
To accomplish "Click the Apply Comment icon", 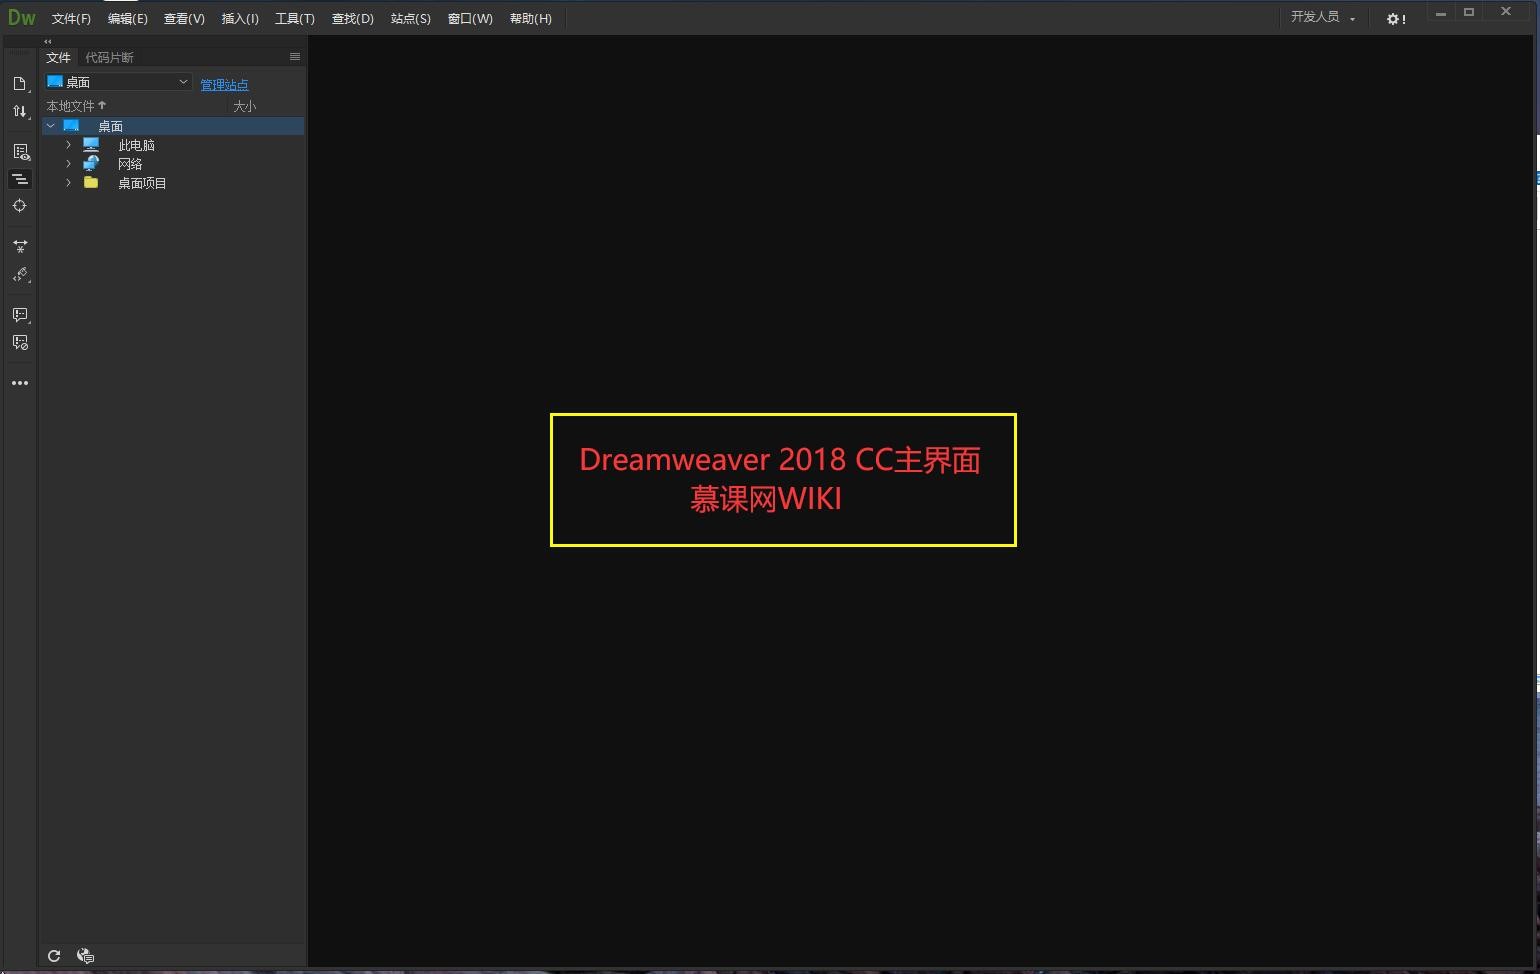I will 20,315.
